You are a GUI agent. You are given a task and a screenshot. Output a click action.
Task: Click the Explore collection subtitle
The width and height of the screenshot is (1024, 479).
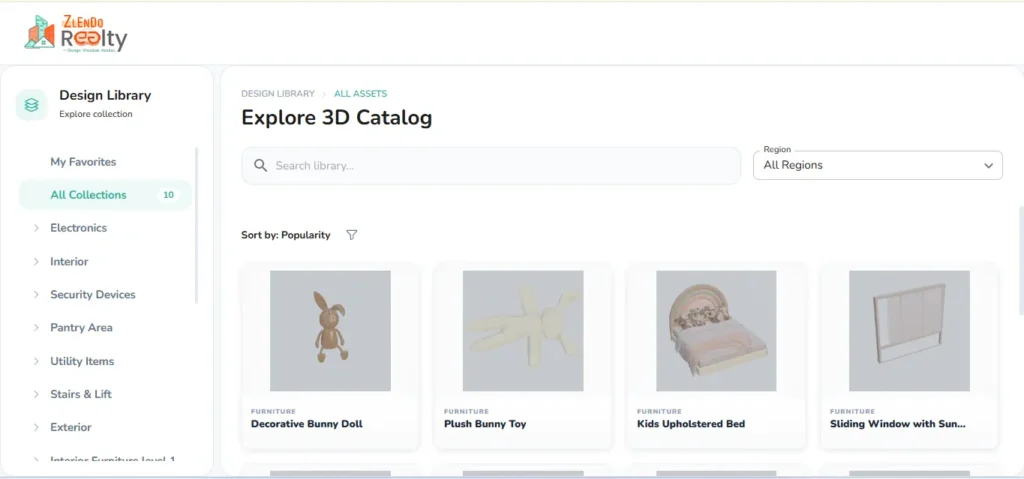pyautogui.click(x=95, y=114)
